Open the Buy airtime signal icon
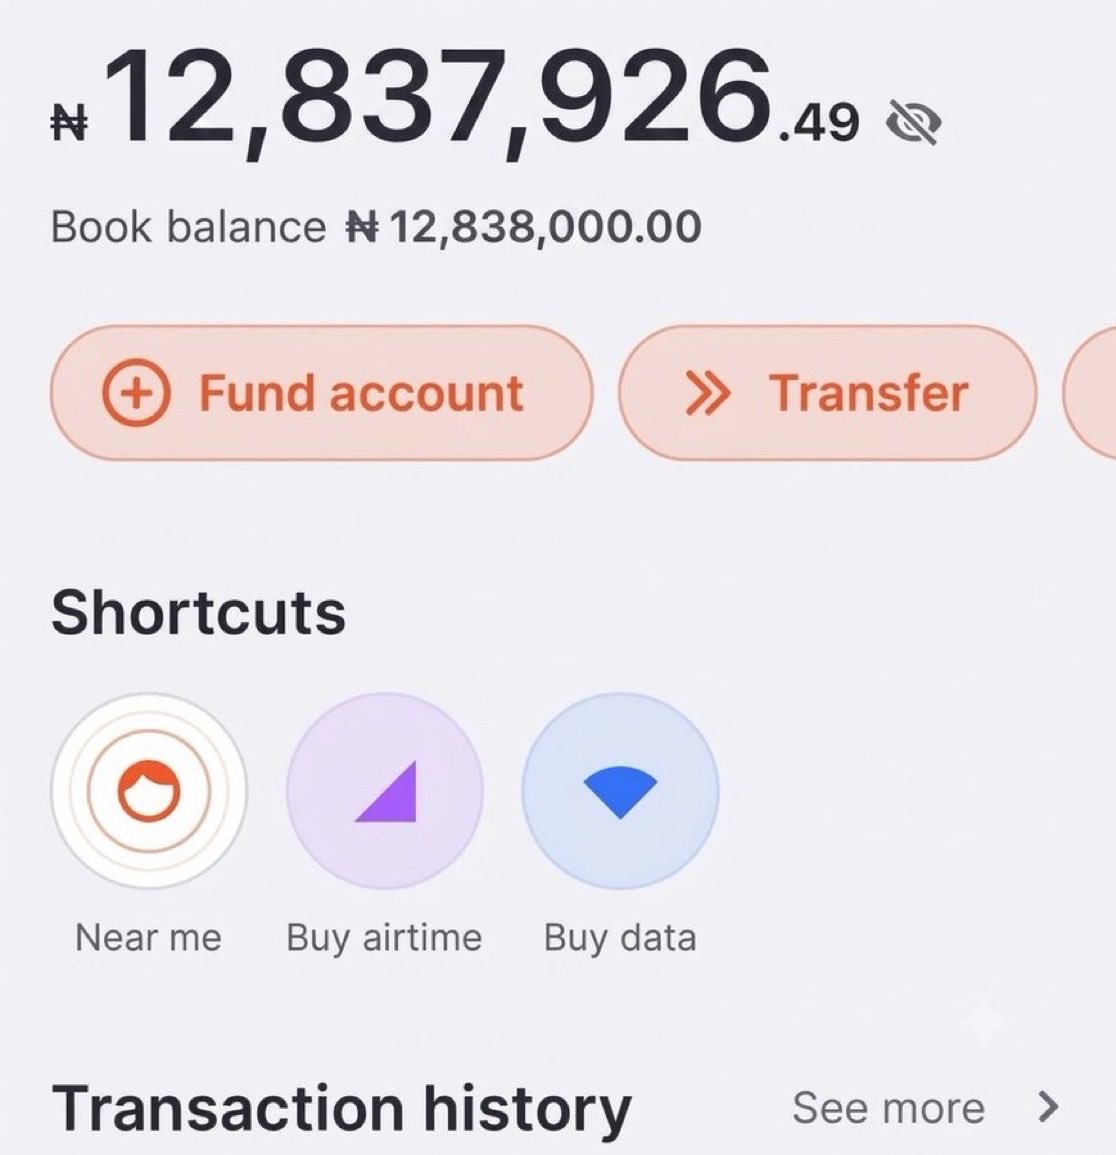The image size is (1116, 1155). point(385,790)
